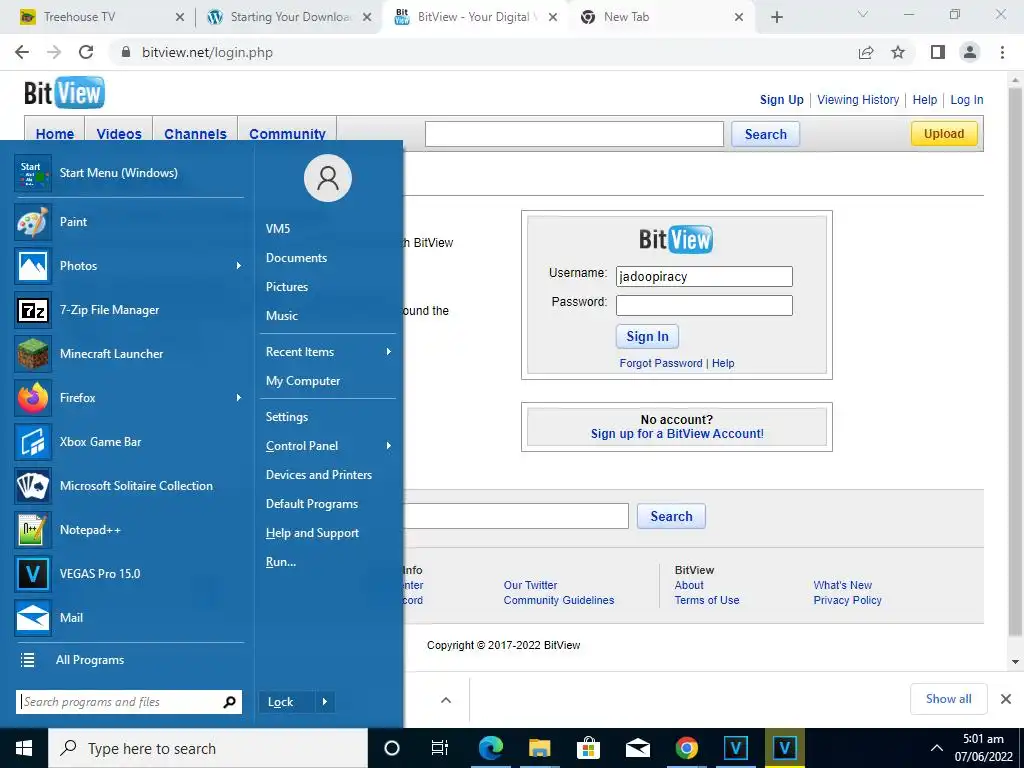
Task: Click the Start Menu (Windows) entry
Action: pos(128,173)
